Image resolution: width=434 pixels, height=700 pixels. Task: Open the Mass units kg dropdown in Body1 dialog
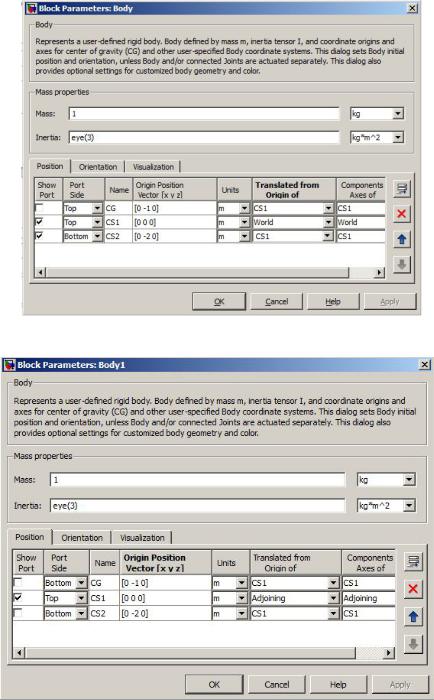coord(409,480)
